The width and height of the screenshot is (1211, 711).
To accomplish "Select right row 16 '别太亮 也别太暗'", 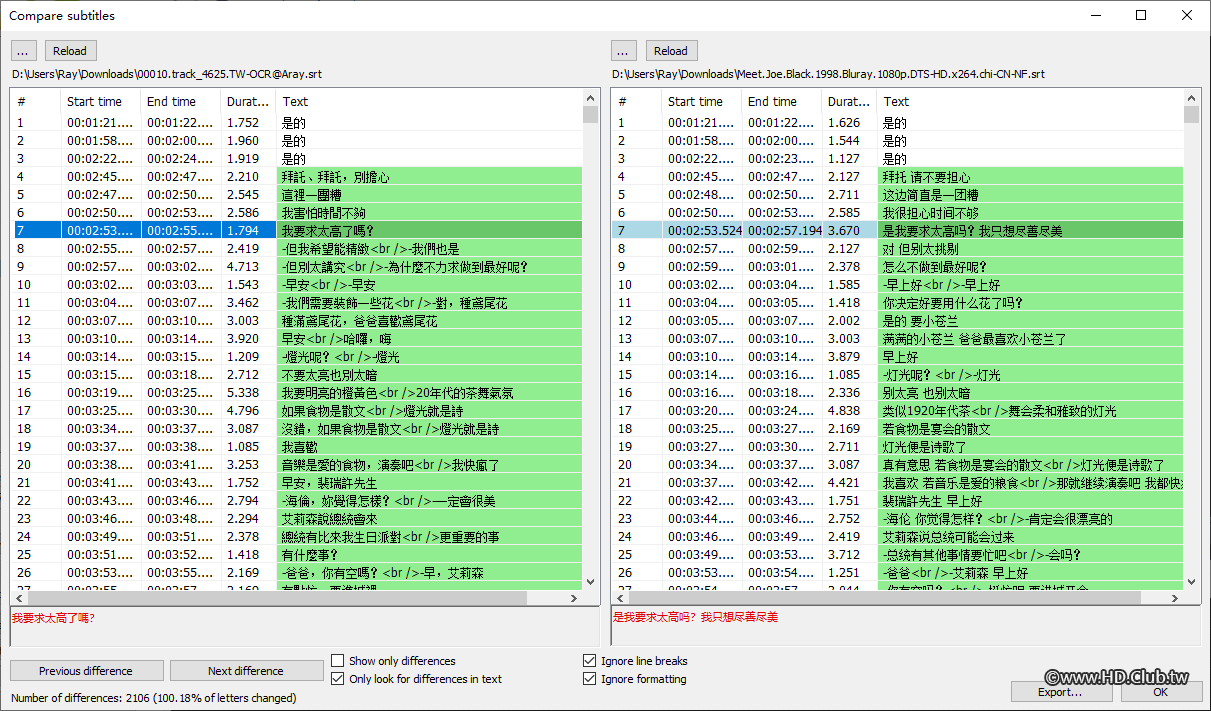I will [897, 393].
